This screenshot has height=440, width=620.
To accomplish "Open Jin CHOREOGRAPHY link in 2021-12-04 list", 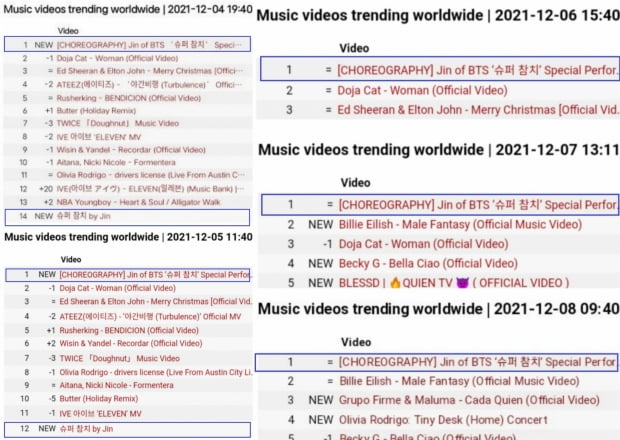I will (149, 45).
